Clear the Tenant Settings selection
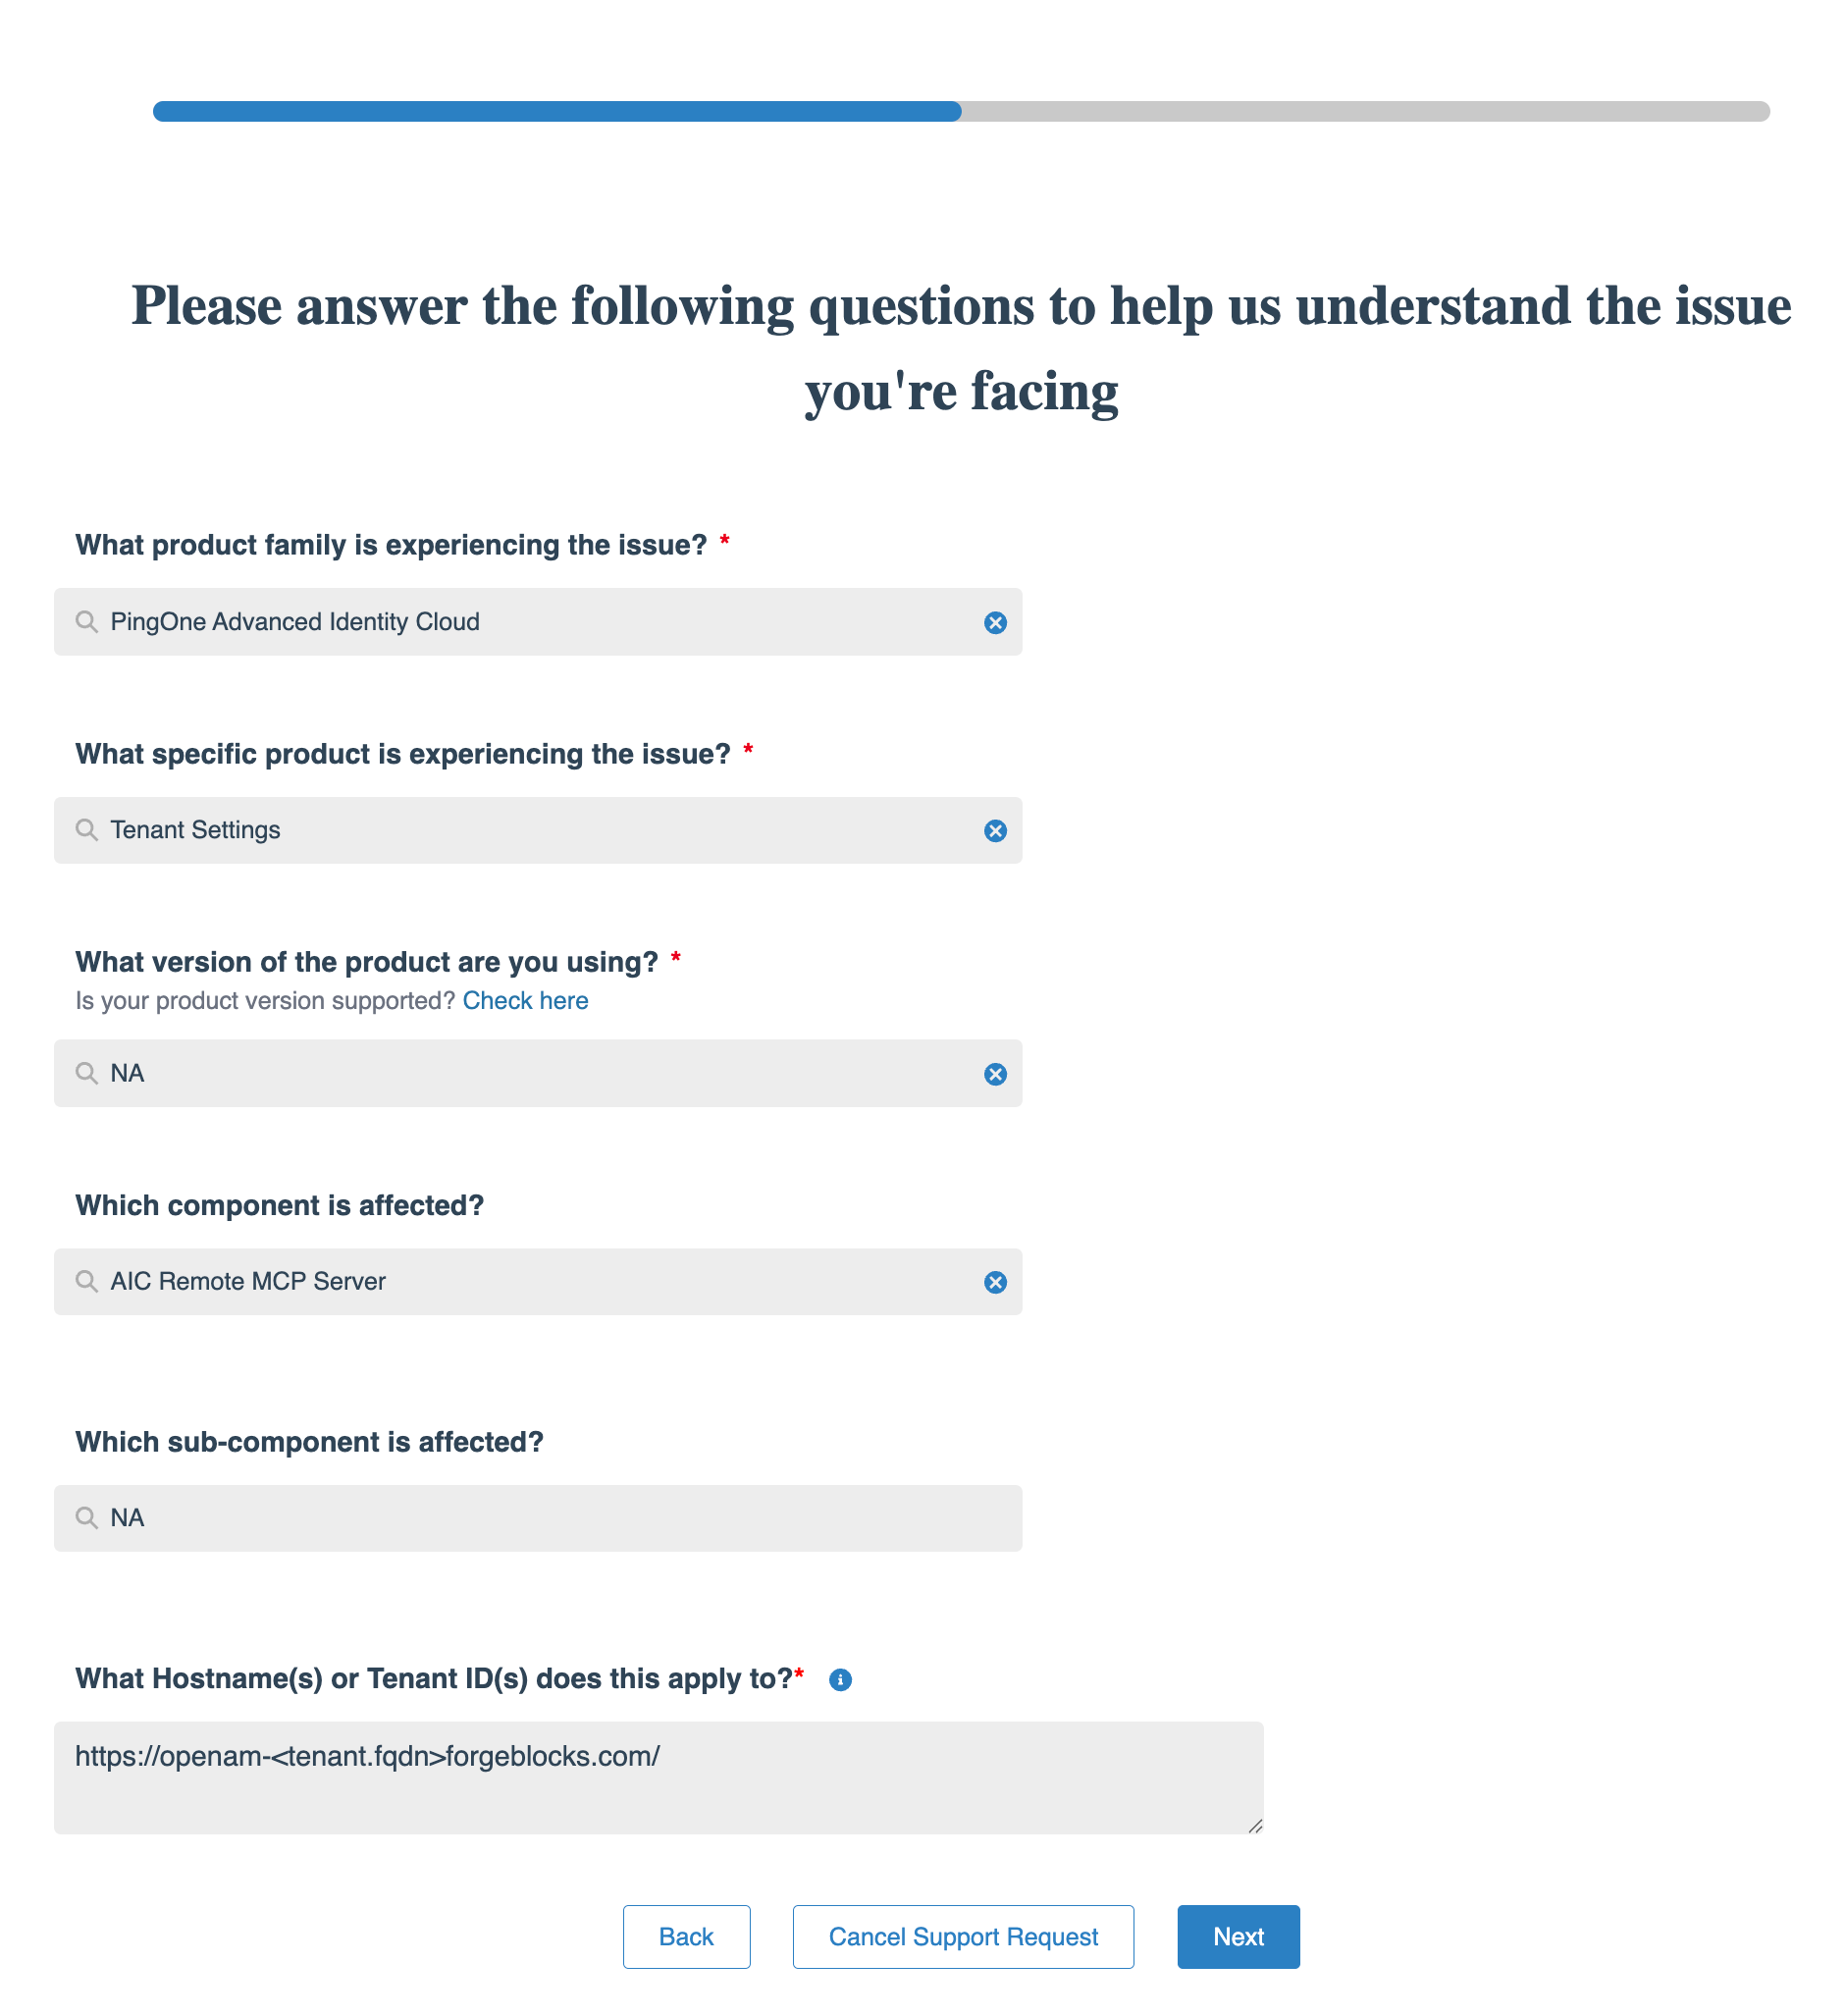This screenshot has width=1845, height=2016. (995, 831)
